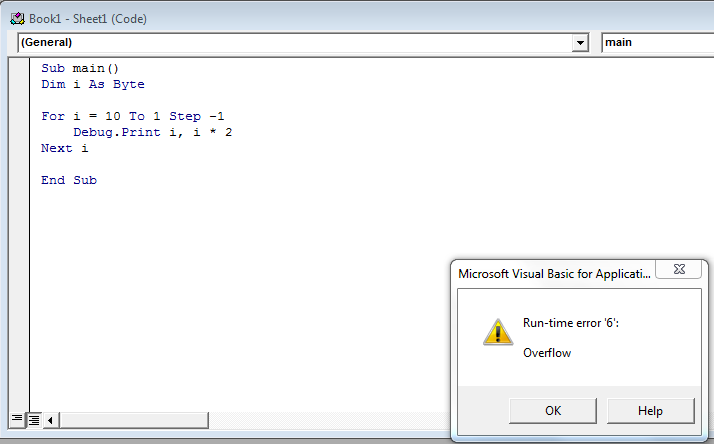Switch to Full Module View icon

34,419
